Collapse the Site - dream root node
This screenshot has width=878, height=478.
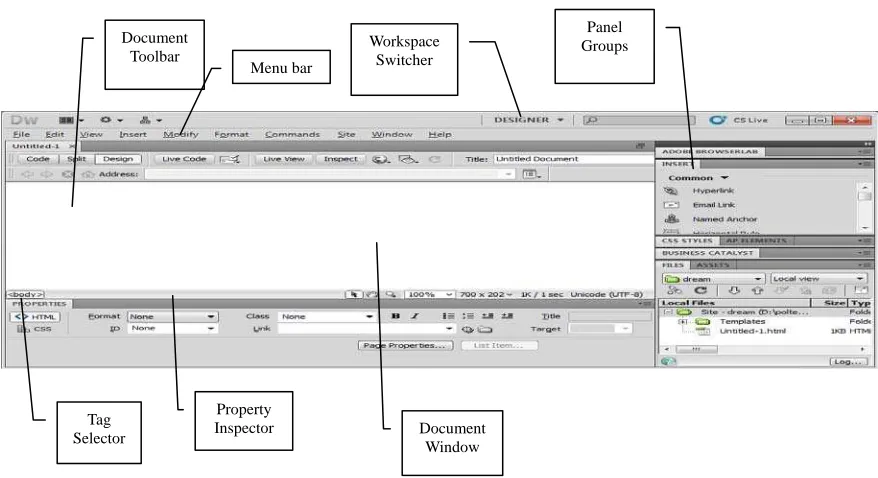[668, 312]
